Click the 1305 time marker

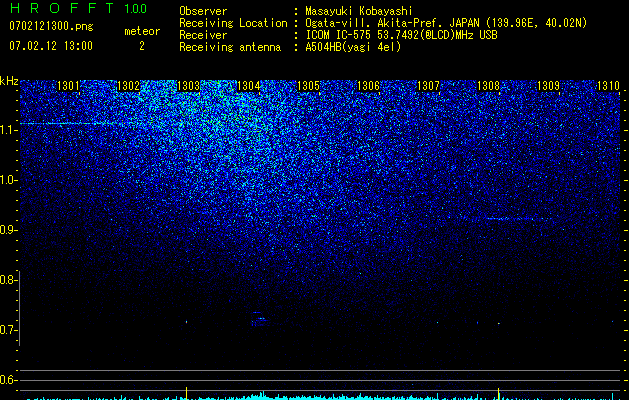pos(308,85)
